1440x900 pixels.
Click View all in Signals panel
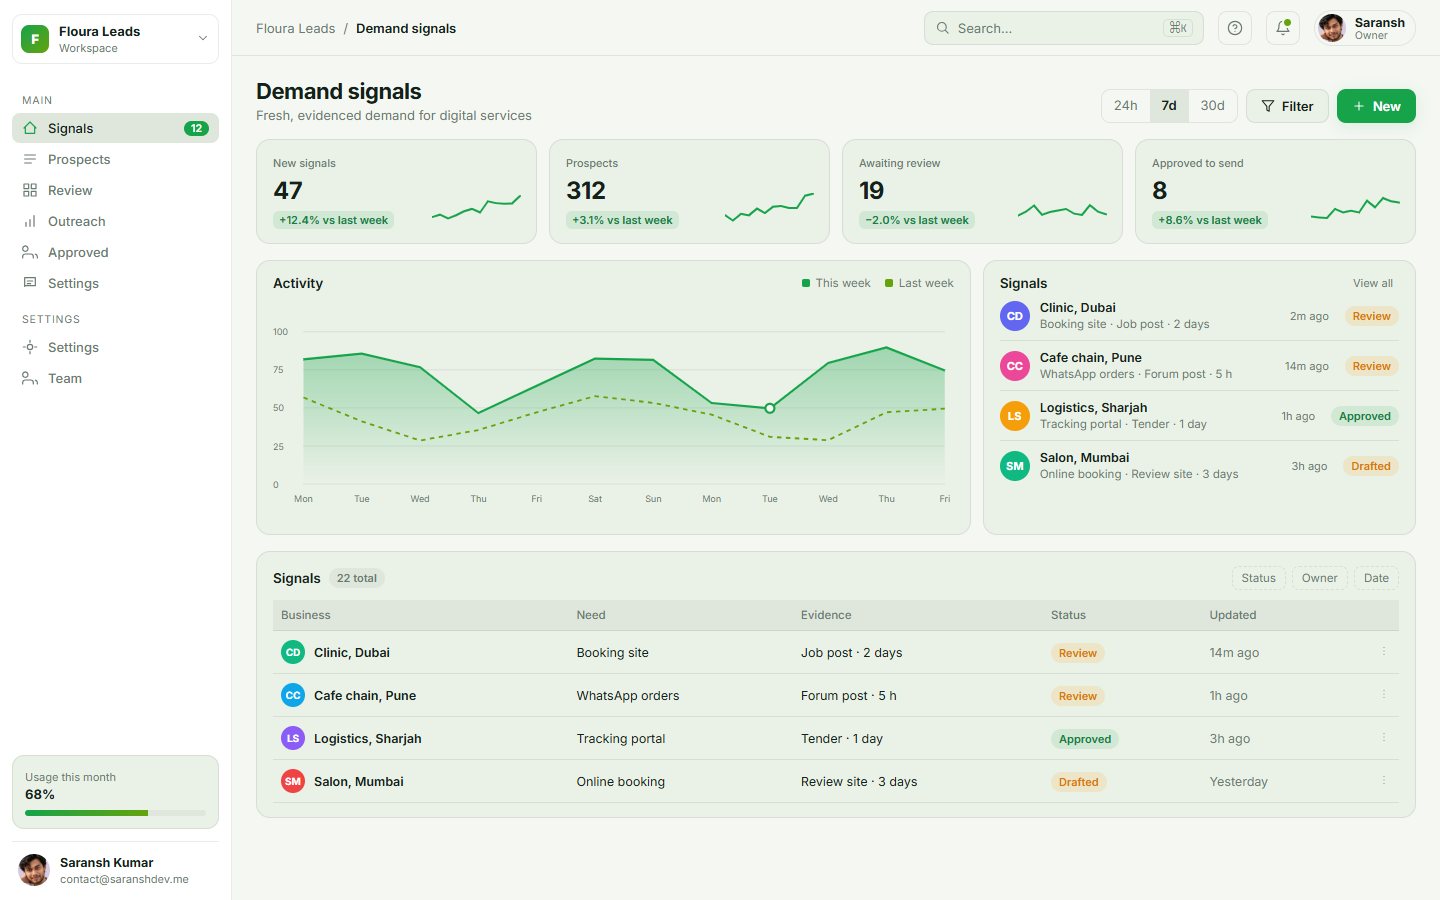click(1373, 283)
